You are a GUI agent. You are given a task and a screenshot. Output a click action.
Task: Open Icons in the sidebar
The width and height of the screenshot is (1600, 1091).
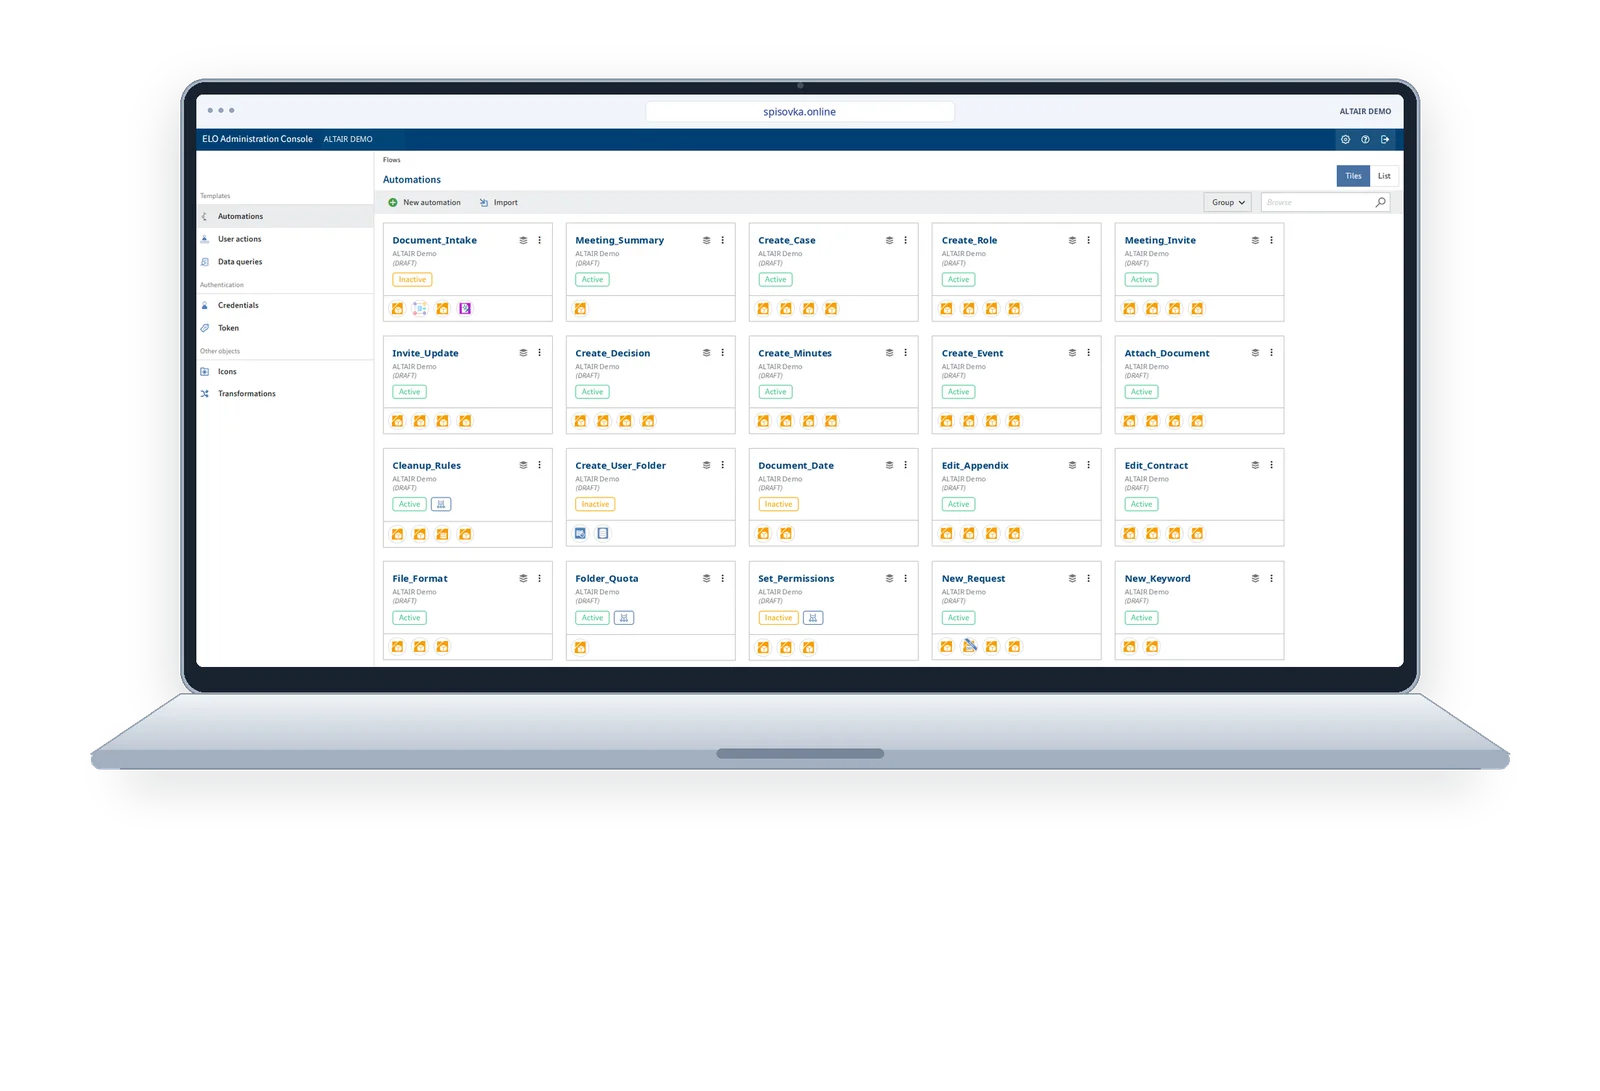click(285, 371)
